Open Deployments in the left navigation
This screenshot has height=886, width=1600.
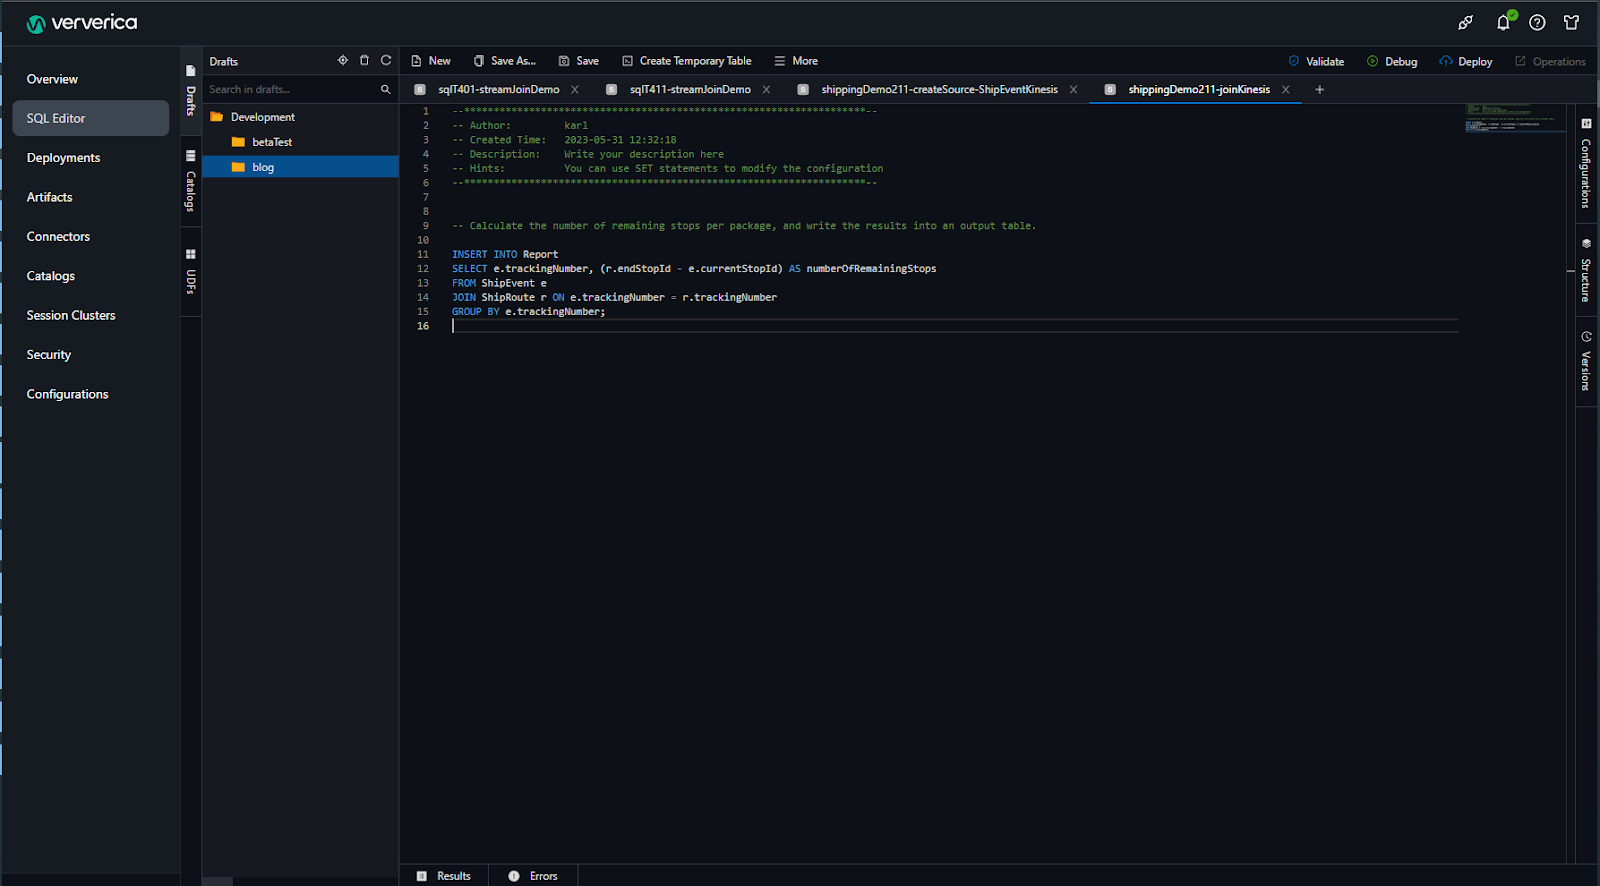click(63, 158)
